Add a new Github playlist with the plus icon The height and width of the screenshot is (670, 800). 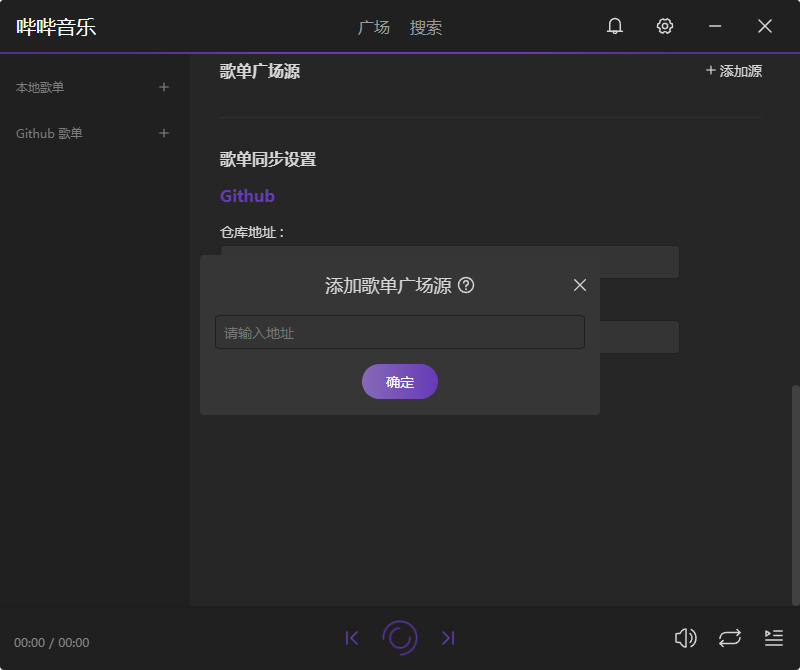[164, 133]
